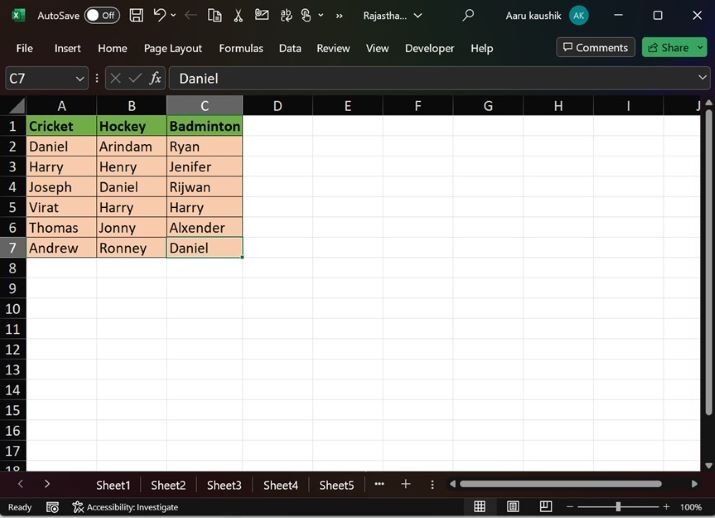Show more sheets via ellipsis
This screenshot has height=518, width=715.
click(x=379, y=484)
